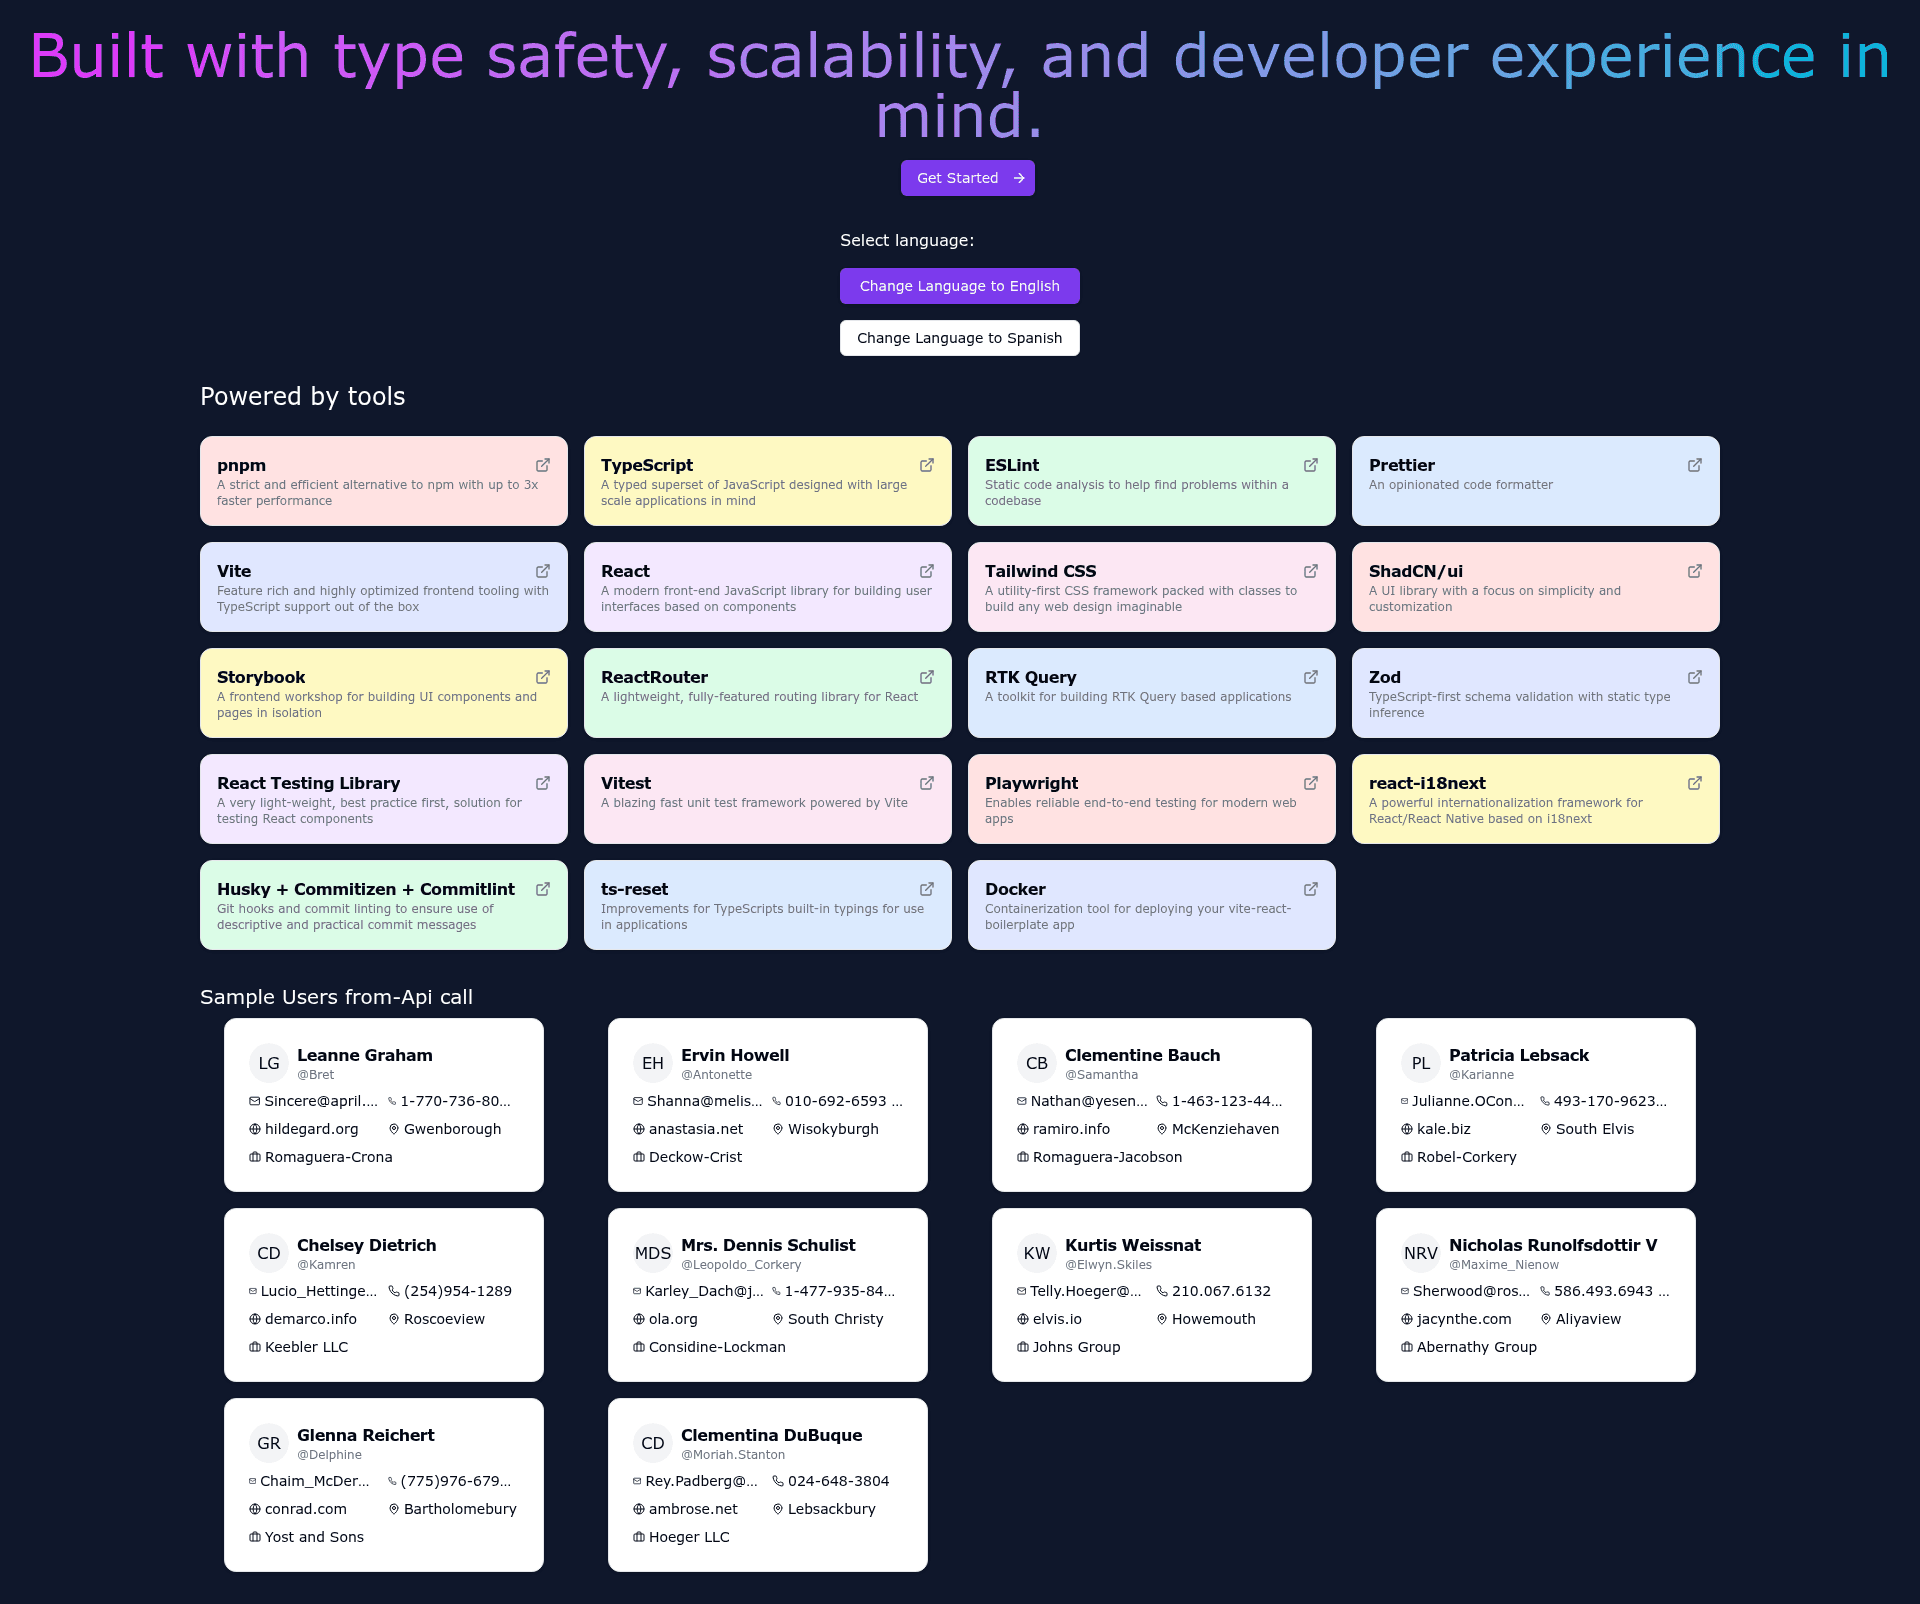This screenshot has height=1604, width=1920.
Task: Click the globe icon beside hildegard.org
Action: coord(255,1129)
